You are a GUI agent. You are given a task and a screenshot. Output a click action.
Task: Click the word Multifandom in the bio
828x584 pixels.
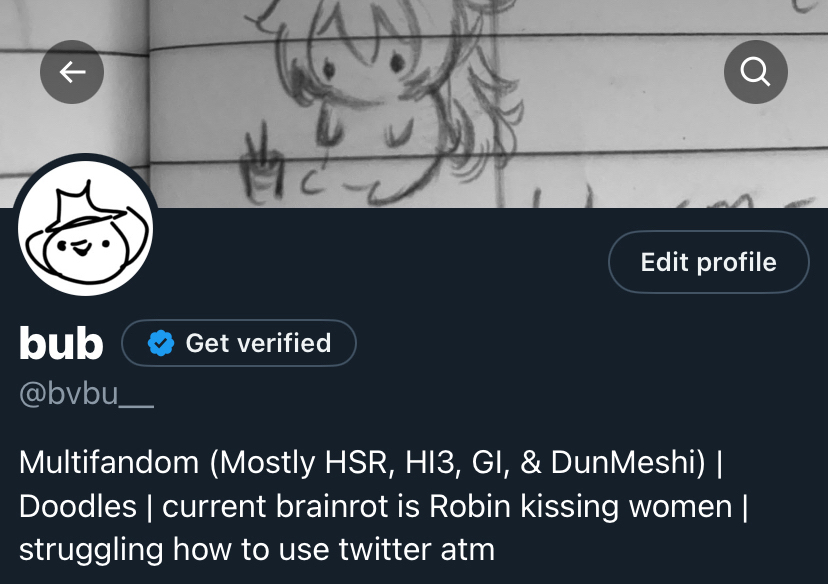[x=109, y=463]
